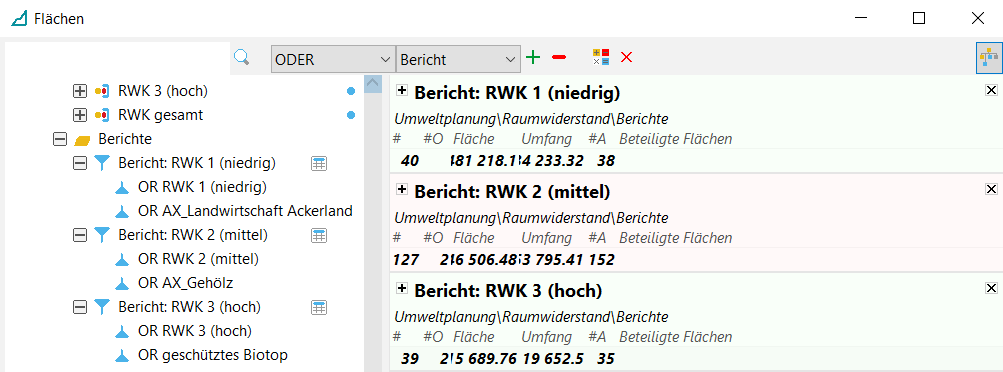Open table icon for Bericht: RWK 3 (hoch)
The height and width of the screenshot is (372, 1003).
click(x=319, y=307)
